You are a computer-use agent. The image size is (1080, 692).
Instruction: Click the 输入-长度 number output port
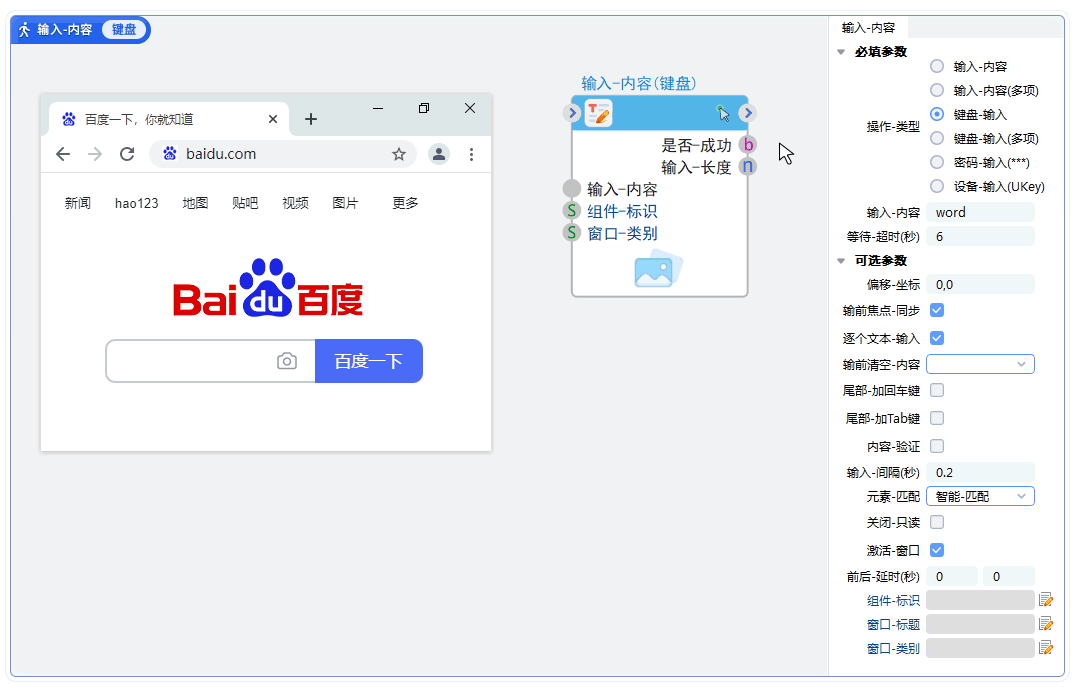click(748, 167)
